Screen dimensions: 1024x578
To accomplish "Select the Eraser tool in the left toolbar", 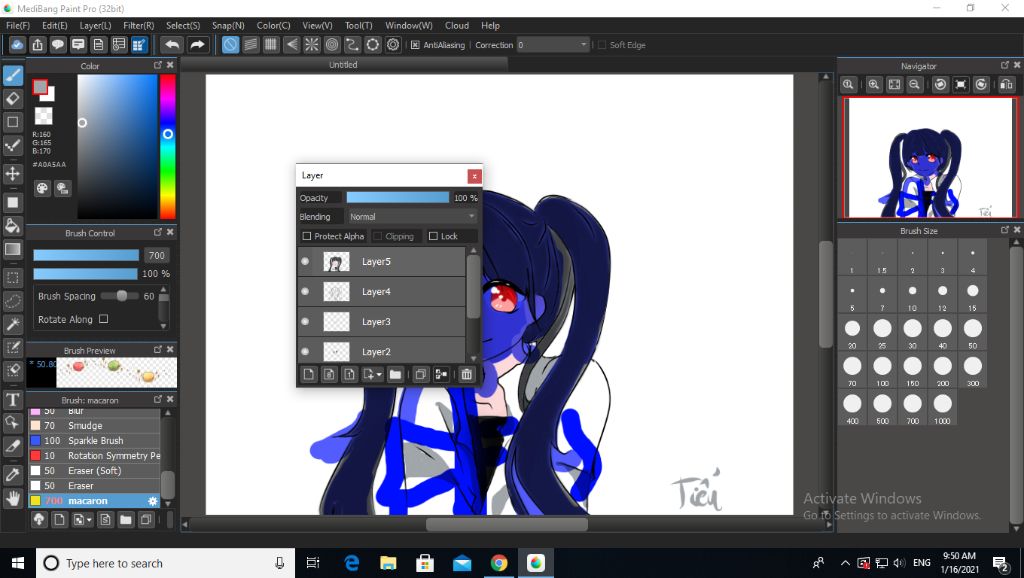I will [x=12, y=99].
